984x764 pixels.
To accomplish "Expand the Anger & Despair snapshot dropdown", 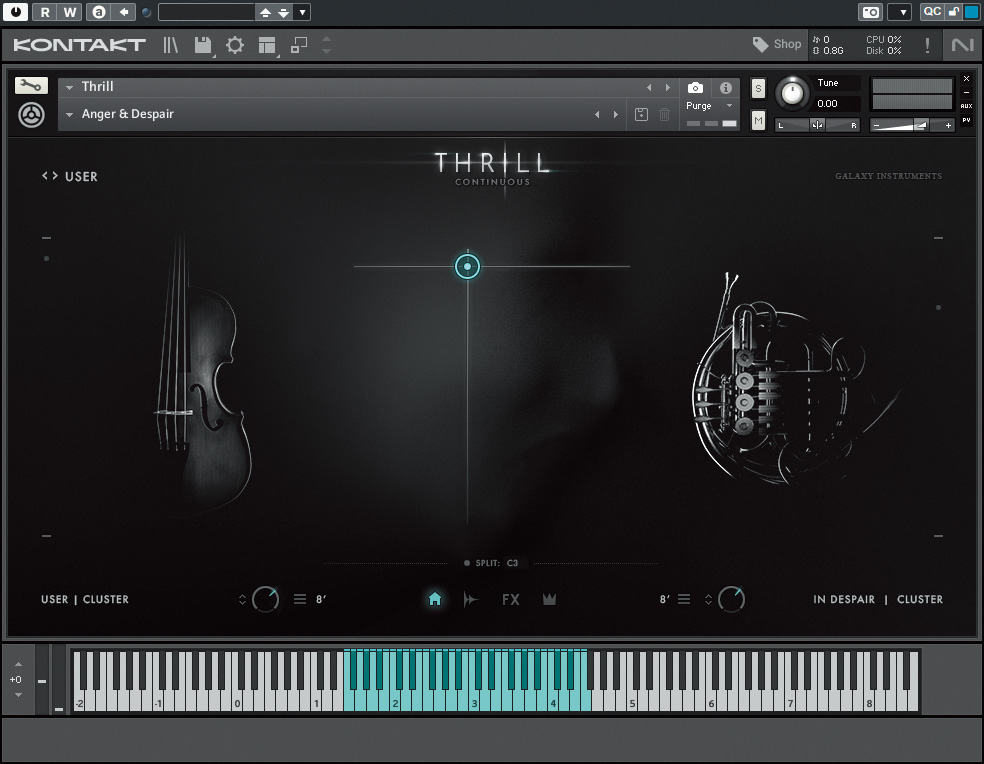I will tap(70, 114).
